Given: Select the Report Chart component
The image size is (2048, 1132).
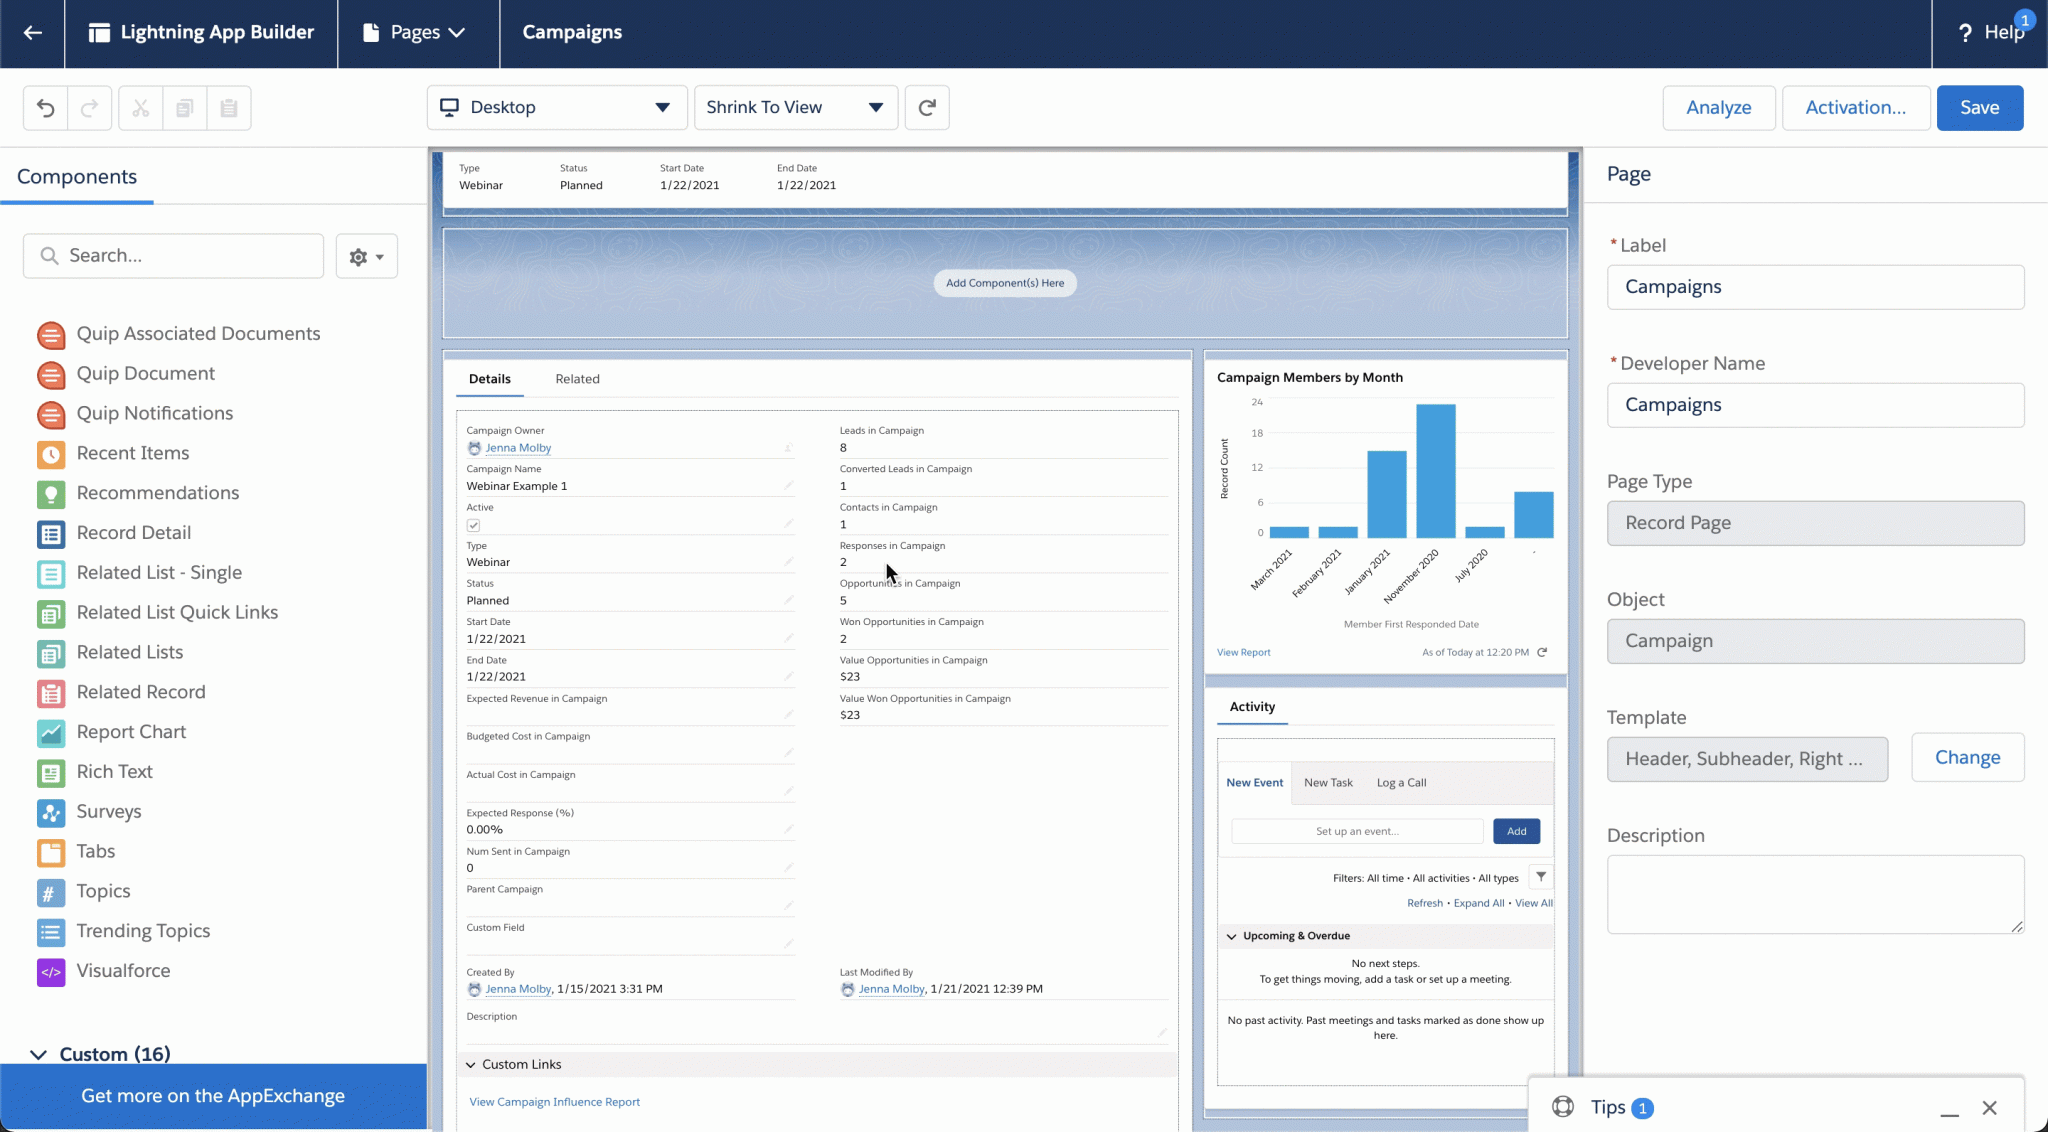Looking at the screenshot, I should point(131,732).
